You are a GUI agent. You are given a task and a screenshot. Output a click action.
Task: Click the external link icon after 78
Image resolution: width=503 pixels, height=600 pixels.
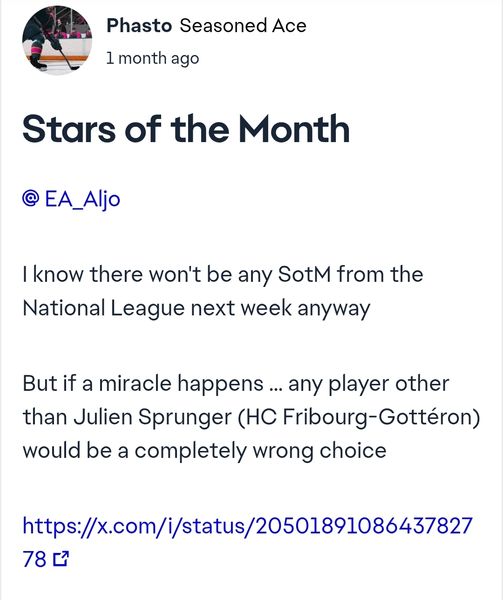click(61, 559)
